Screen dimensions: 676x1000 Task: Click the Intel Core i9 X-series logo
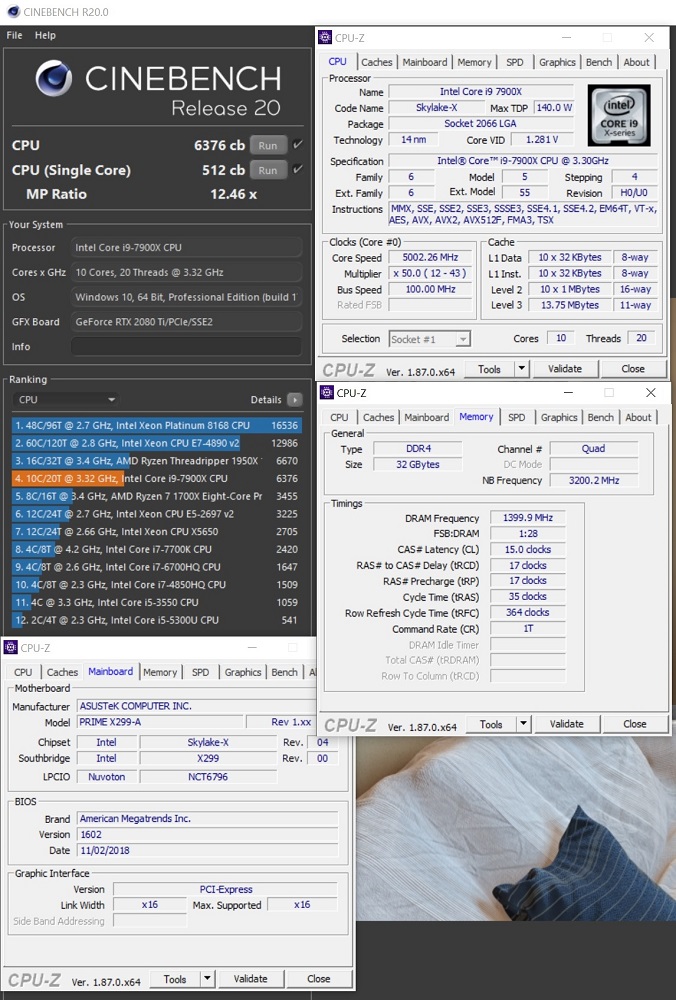619,115
